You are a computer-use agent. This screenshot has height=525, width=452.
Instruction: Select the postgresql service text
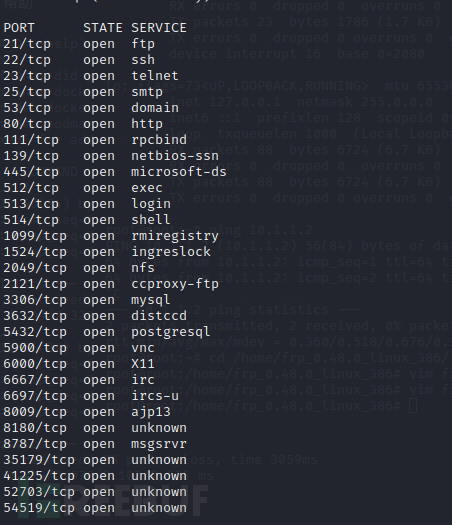pyautogui.click(x=171, y=332)
